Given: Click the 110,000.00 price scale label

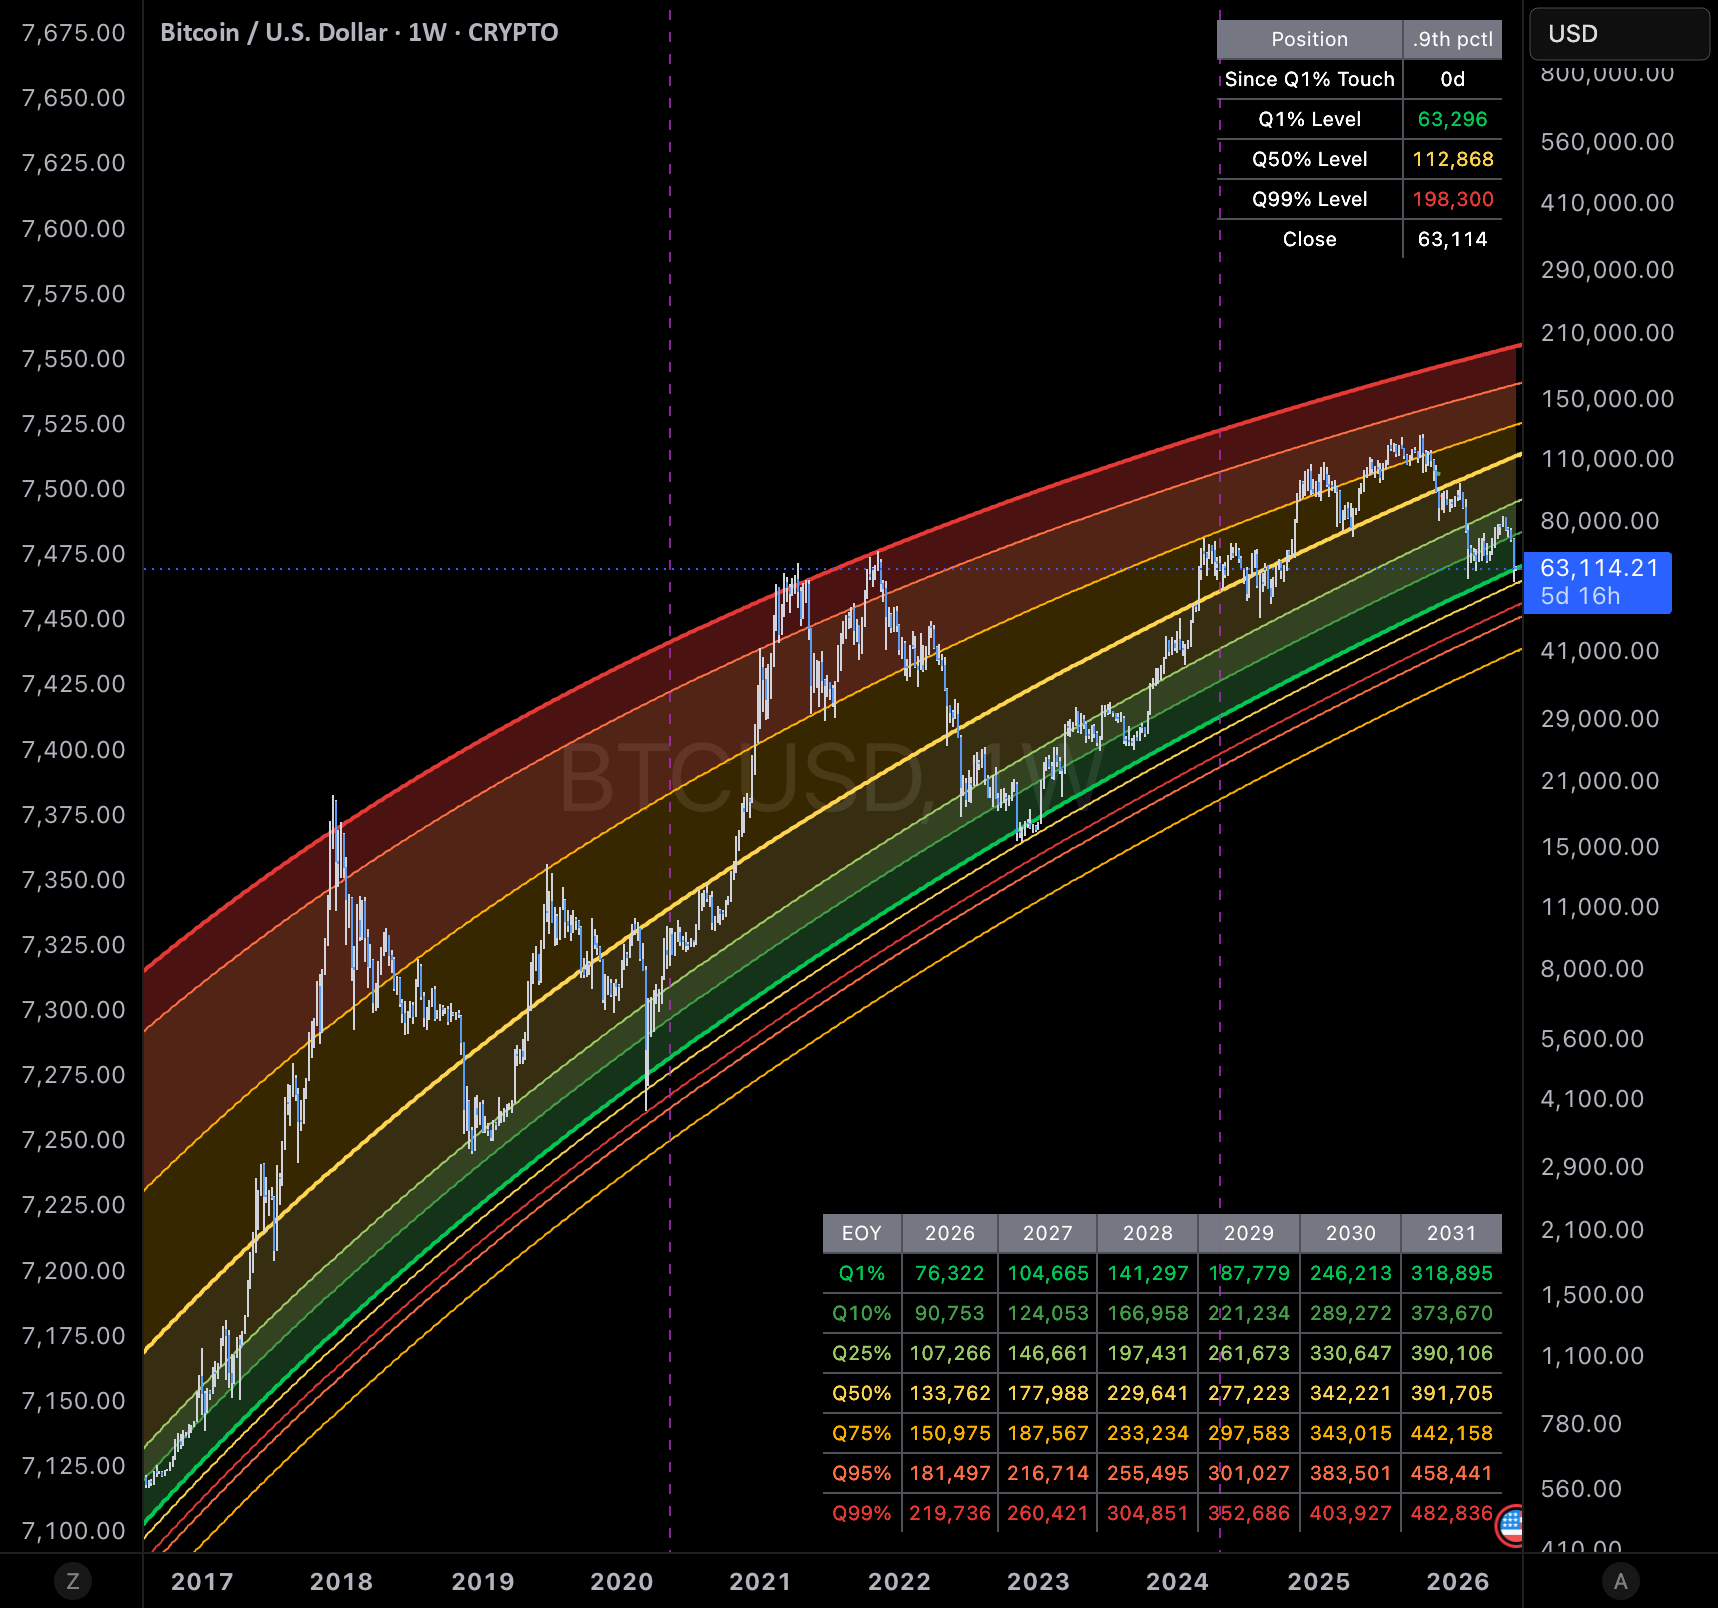Looking at the screenshot, I should [1607, 459].
